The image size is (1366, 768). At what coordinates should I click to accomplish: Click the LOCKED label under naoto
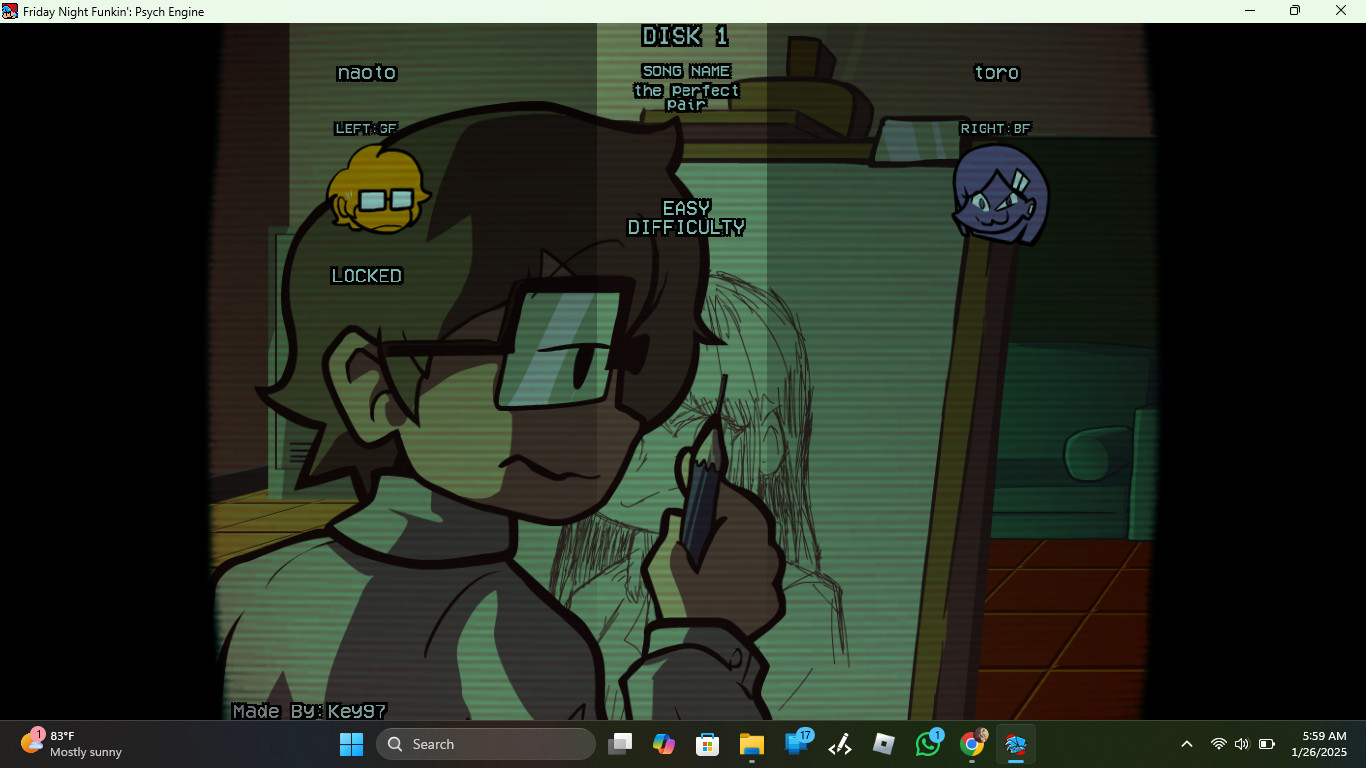(x=367, y=276)
